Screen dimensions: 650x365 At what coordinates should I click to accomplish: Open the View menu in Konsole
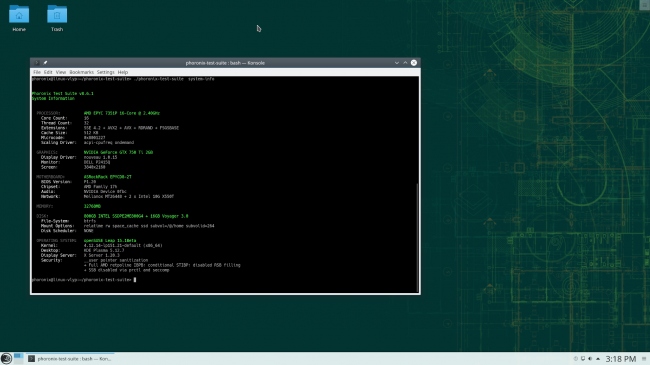coord(61,72)
